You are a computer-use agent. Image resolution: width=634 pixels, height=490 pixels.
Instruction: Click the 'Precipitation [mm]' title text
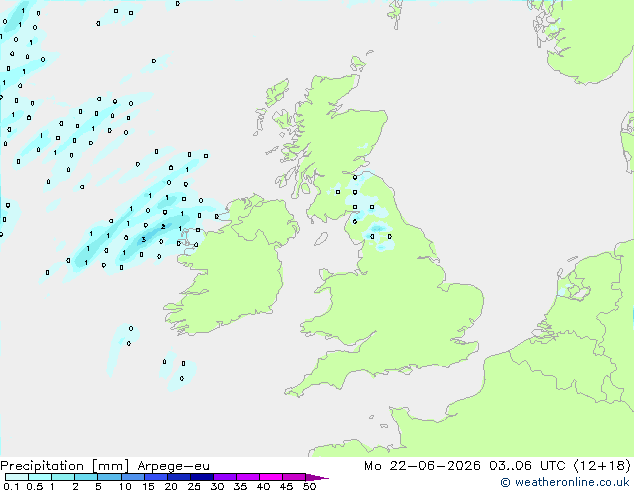pyautogui.click(x=65, y=466)
